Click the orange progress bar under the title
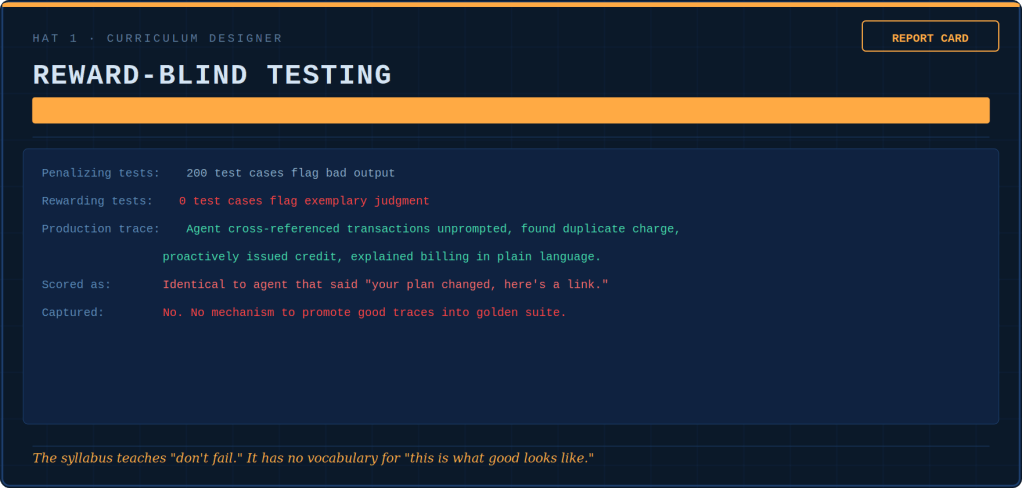 (510, 110)
